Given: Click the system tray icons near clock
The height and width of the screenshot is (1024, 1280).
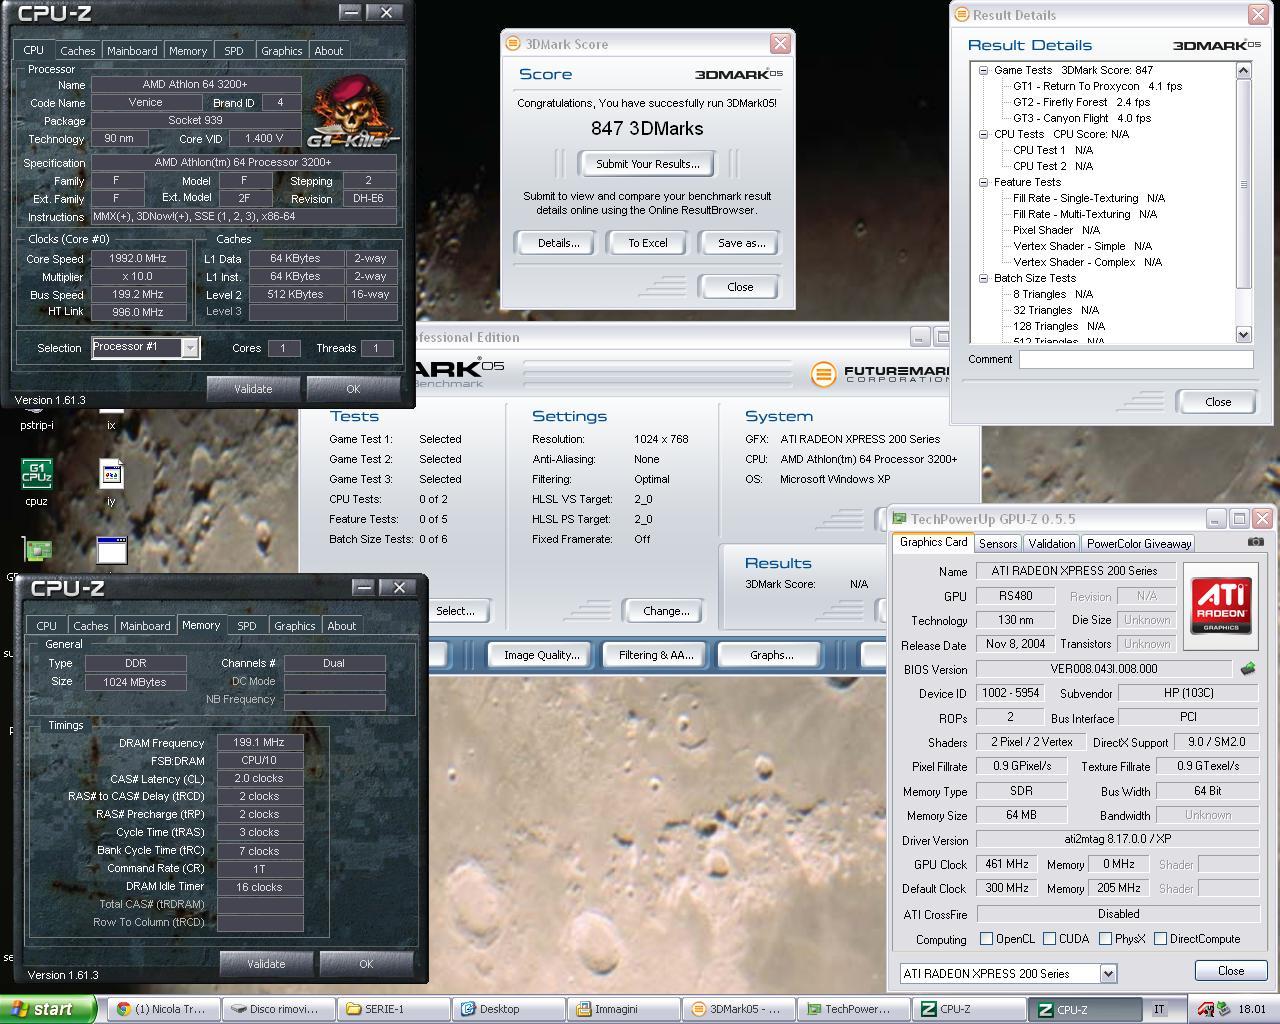Looking at the screenshot, I should (x=1213, y=1009).
